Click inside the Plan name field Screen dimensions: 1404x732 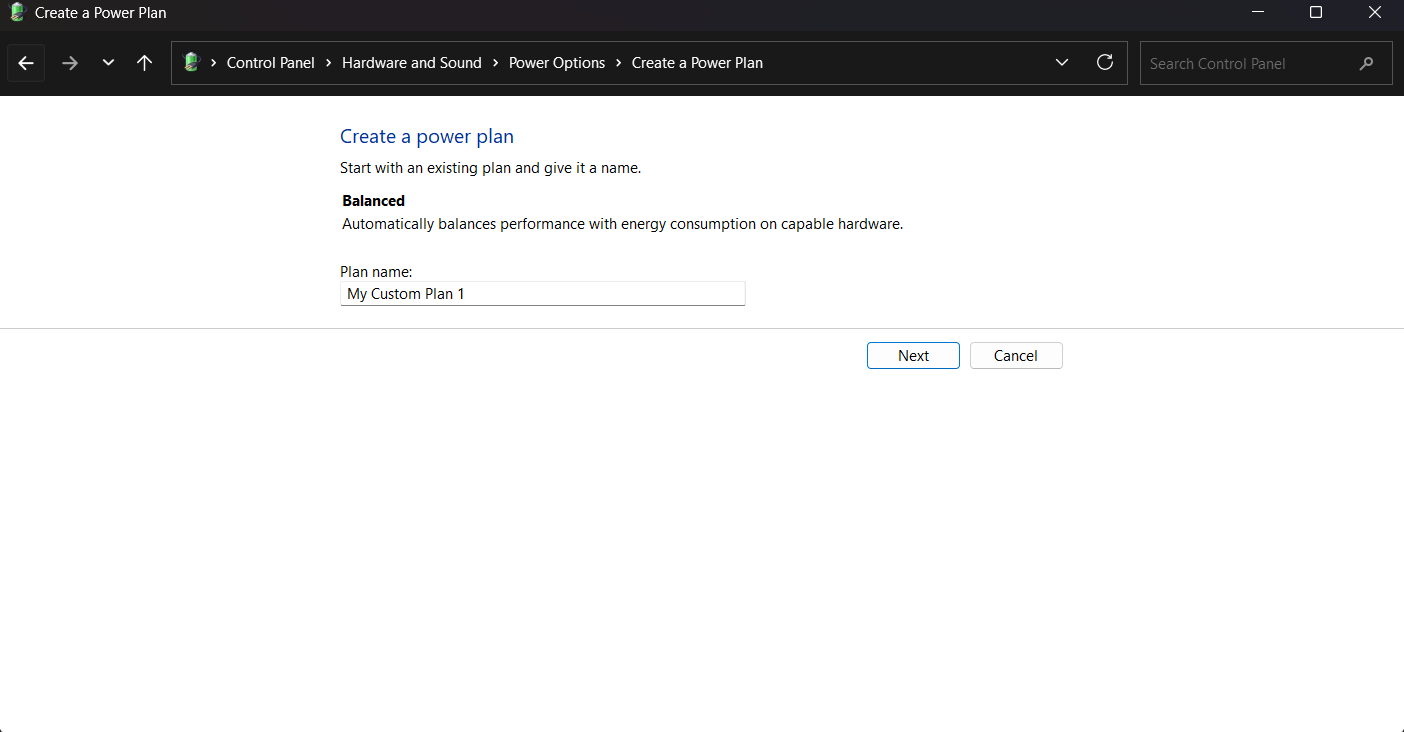(542, 293)
